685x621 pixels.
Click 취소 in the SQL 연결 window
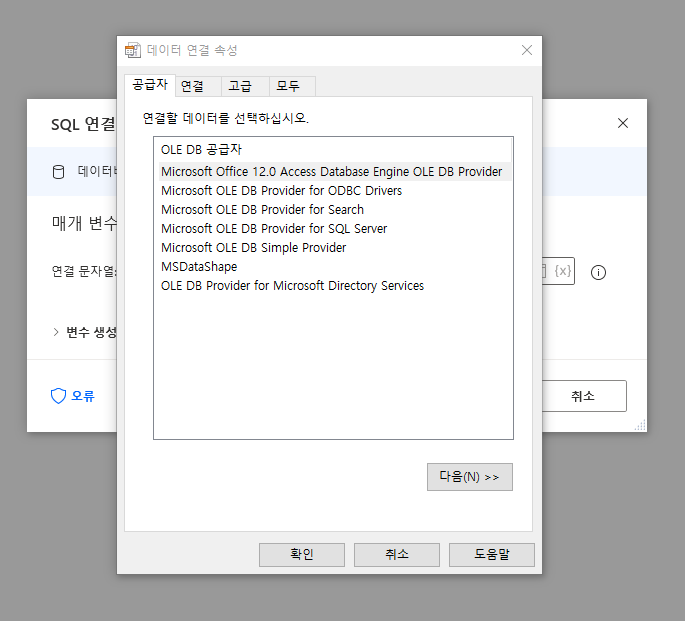pos(584,396)
